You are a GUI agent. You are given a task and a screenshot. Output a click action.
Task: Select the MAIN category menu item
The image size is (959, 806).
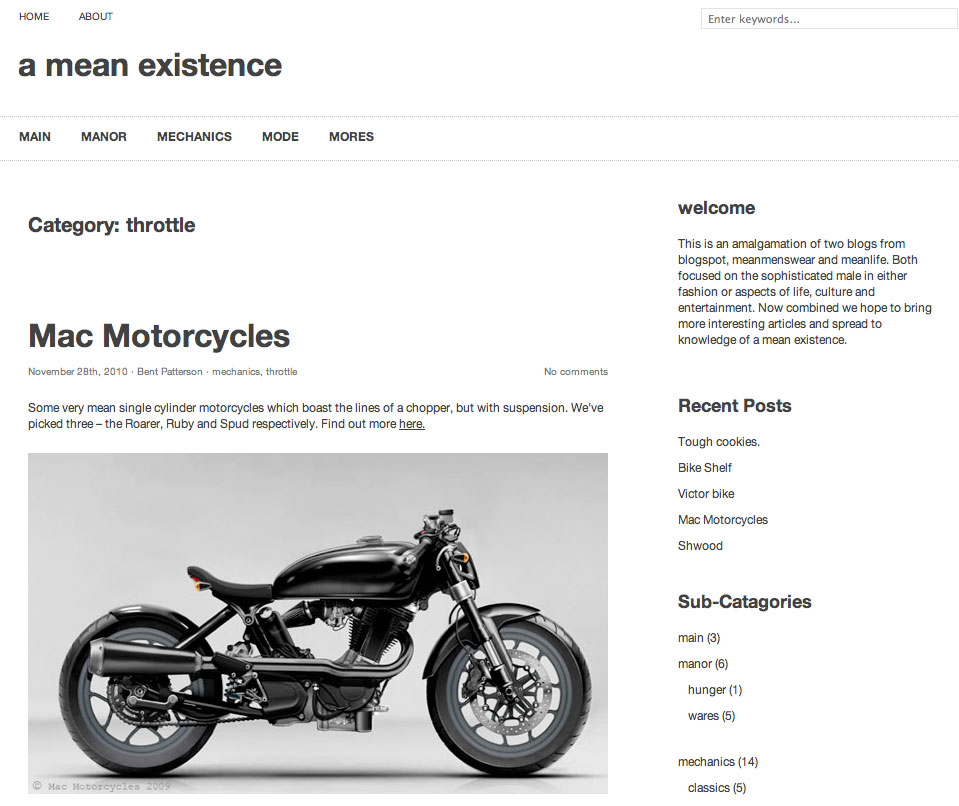(35, 136)
